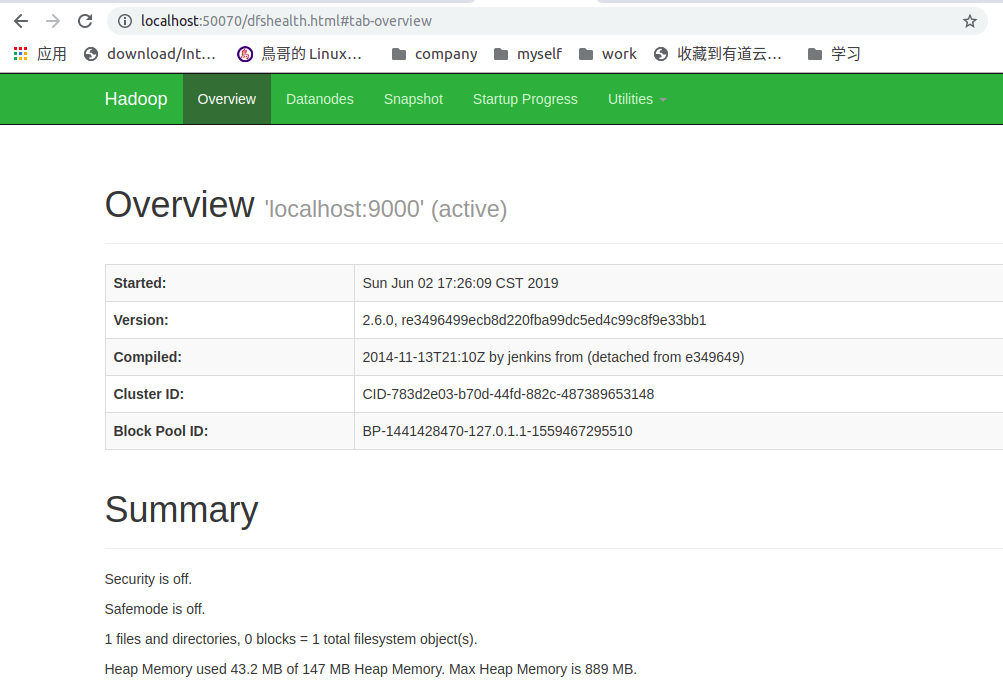The width and height of the screenshot is (1003, 690).
Task: Switch to the Snapshot tab
Action: tap(413, 99)
